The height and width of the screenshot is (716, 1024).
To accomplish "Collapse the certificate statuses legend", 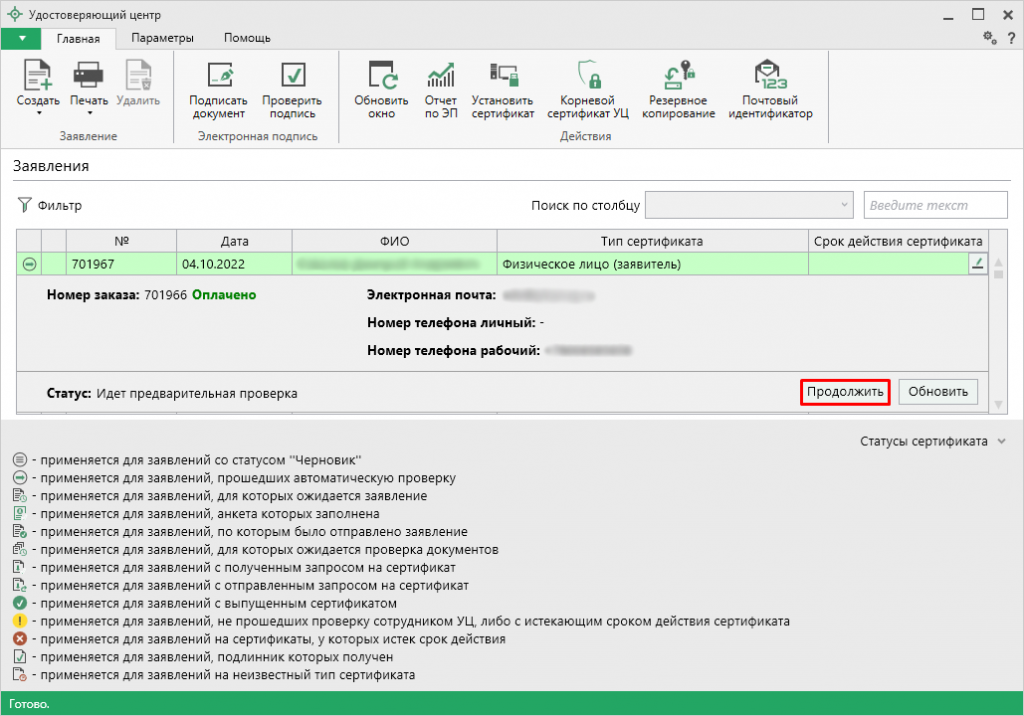I will pyautogui.click(x=1000, y=441).
